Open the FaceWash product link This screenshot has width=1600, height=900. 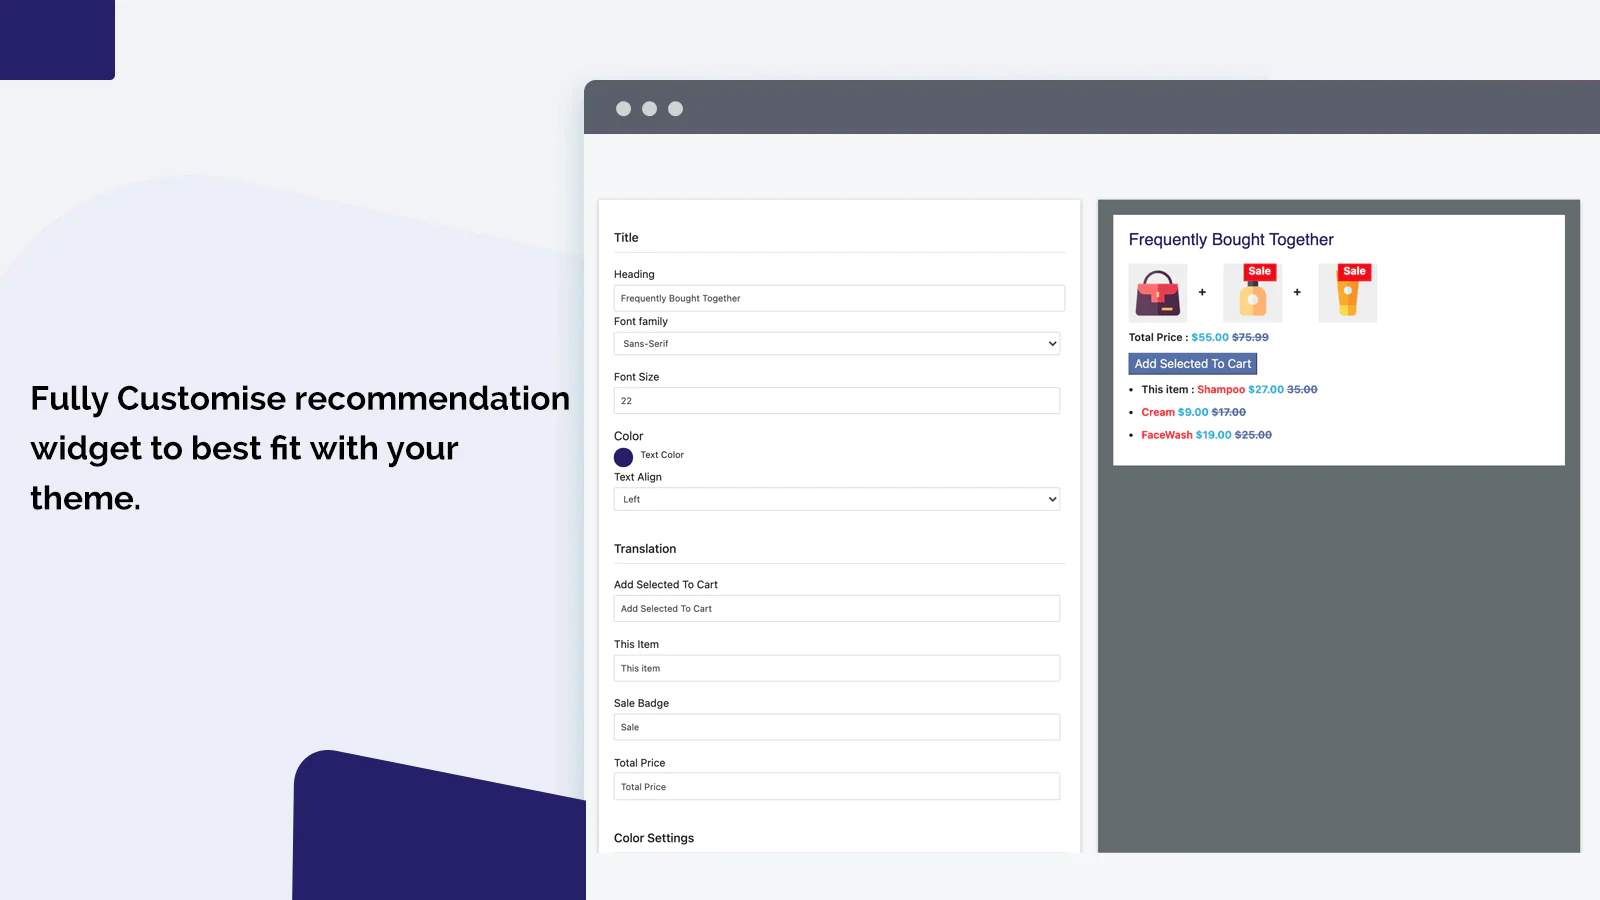[1166, 435]
